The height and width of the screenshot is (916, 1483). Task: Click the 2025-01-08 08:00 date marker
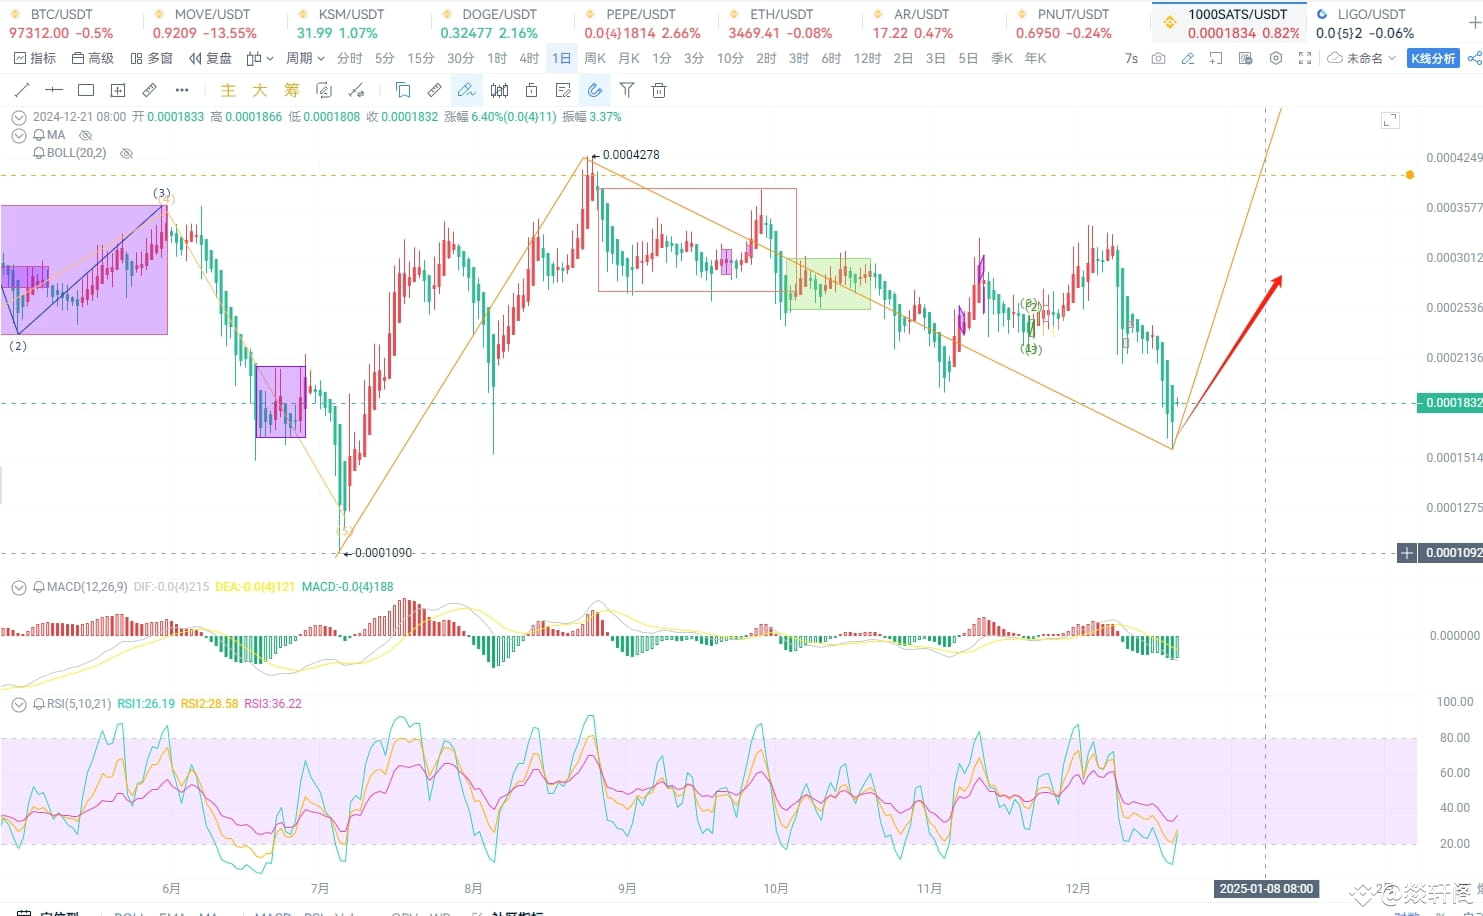click(x=1266, y=888)
